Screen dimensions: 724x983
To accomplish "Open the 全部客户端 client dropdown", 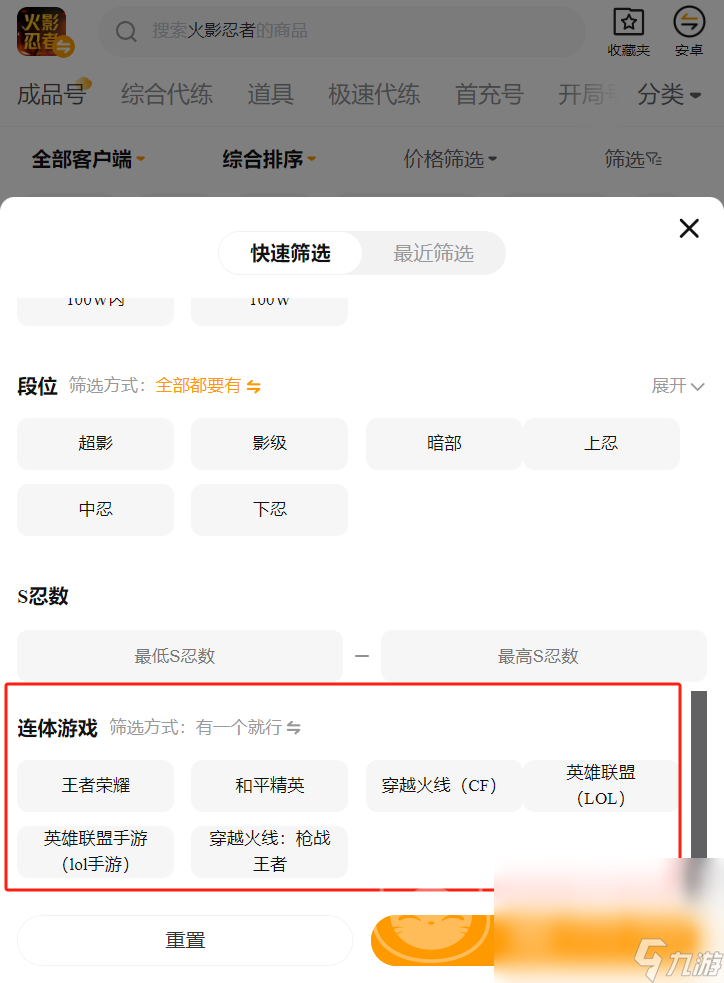I will tap(88, 159).
